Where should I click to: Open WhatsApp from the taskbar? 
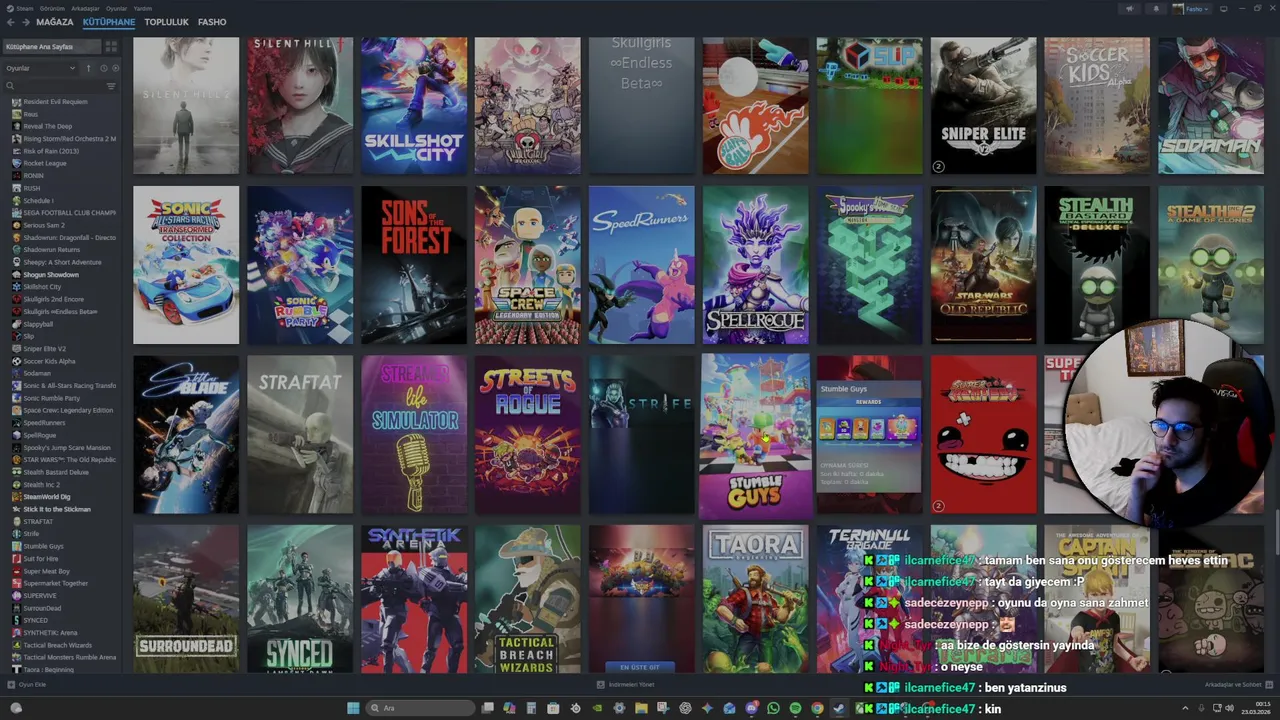773,708
